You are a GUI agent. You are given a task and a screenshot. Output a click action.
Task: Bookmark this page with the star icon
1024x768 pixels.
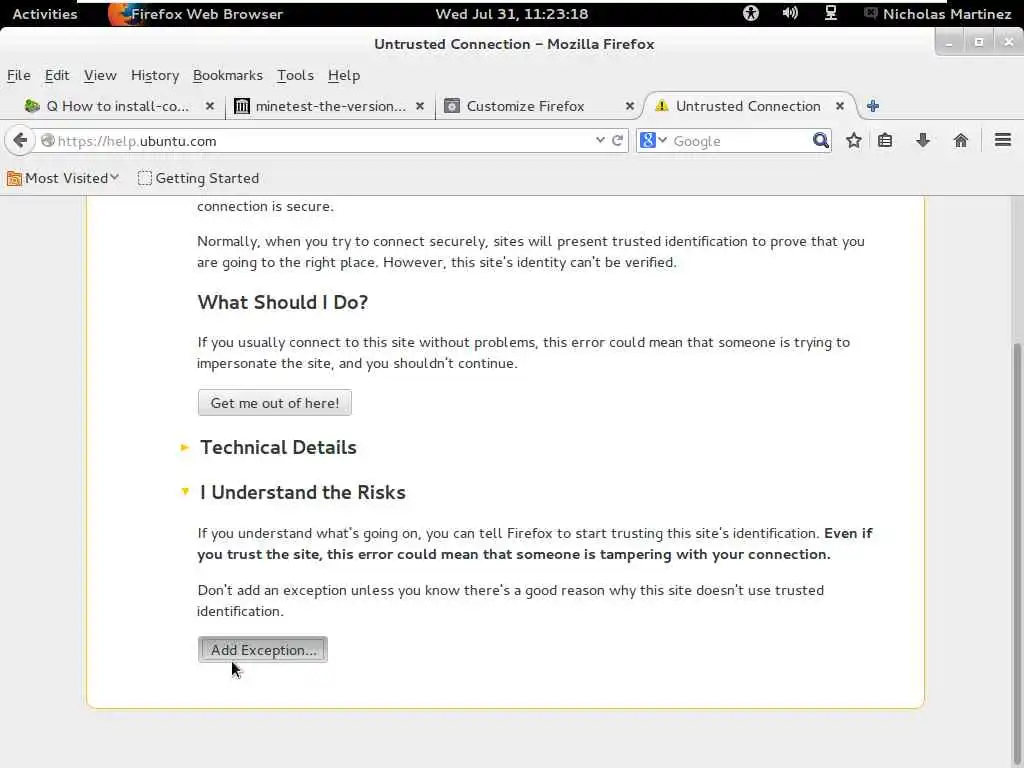pyautogui.click(x=854, y=140)
